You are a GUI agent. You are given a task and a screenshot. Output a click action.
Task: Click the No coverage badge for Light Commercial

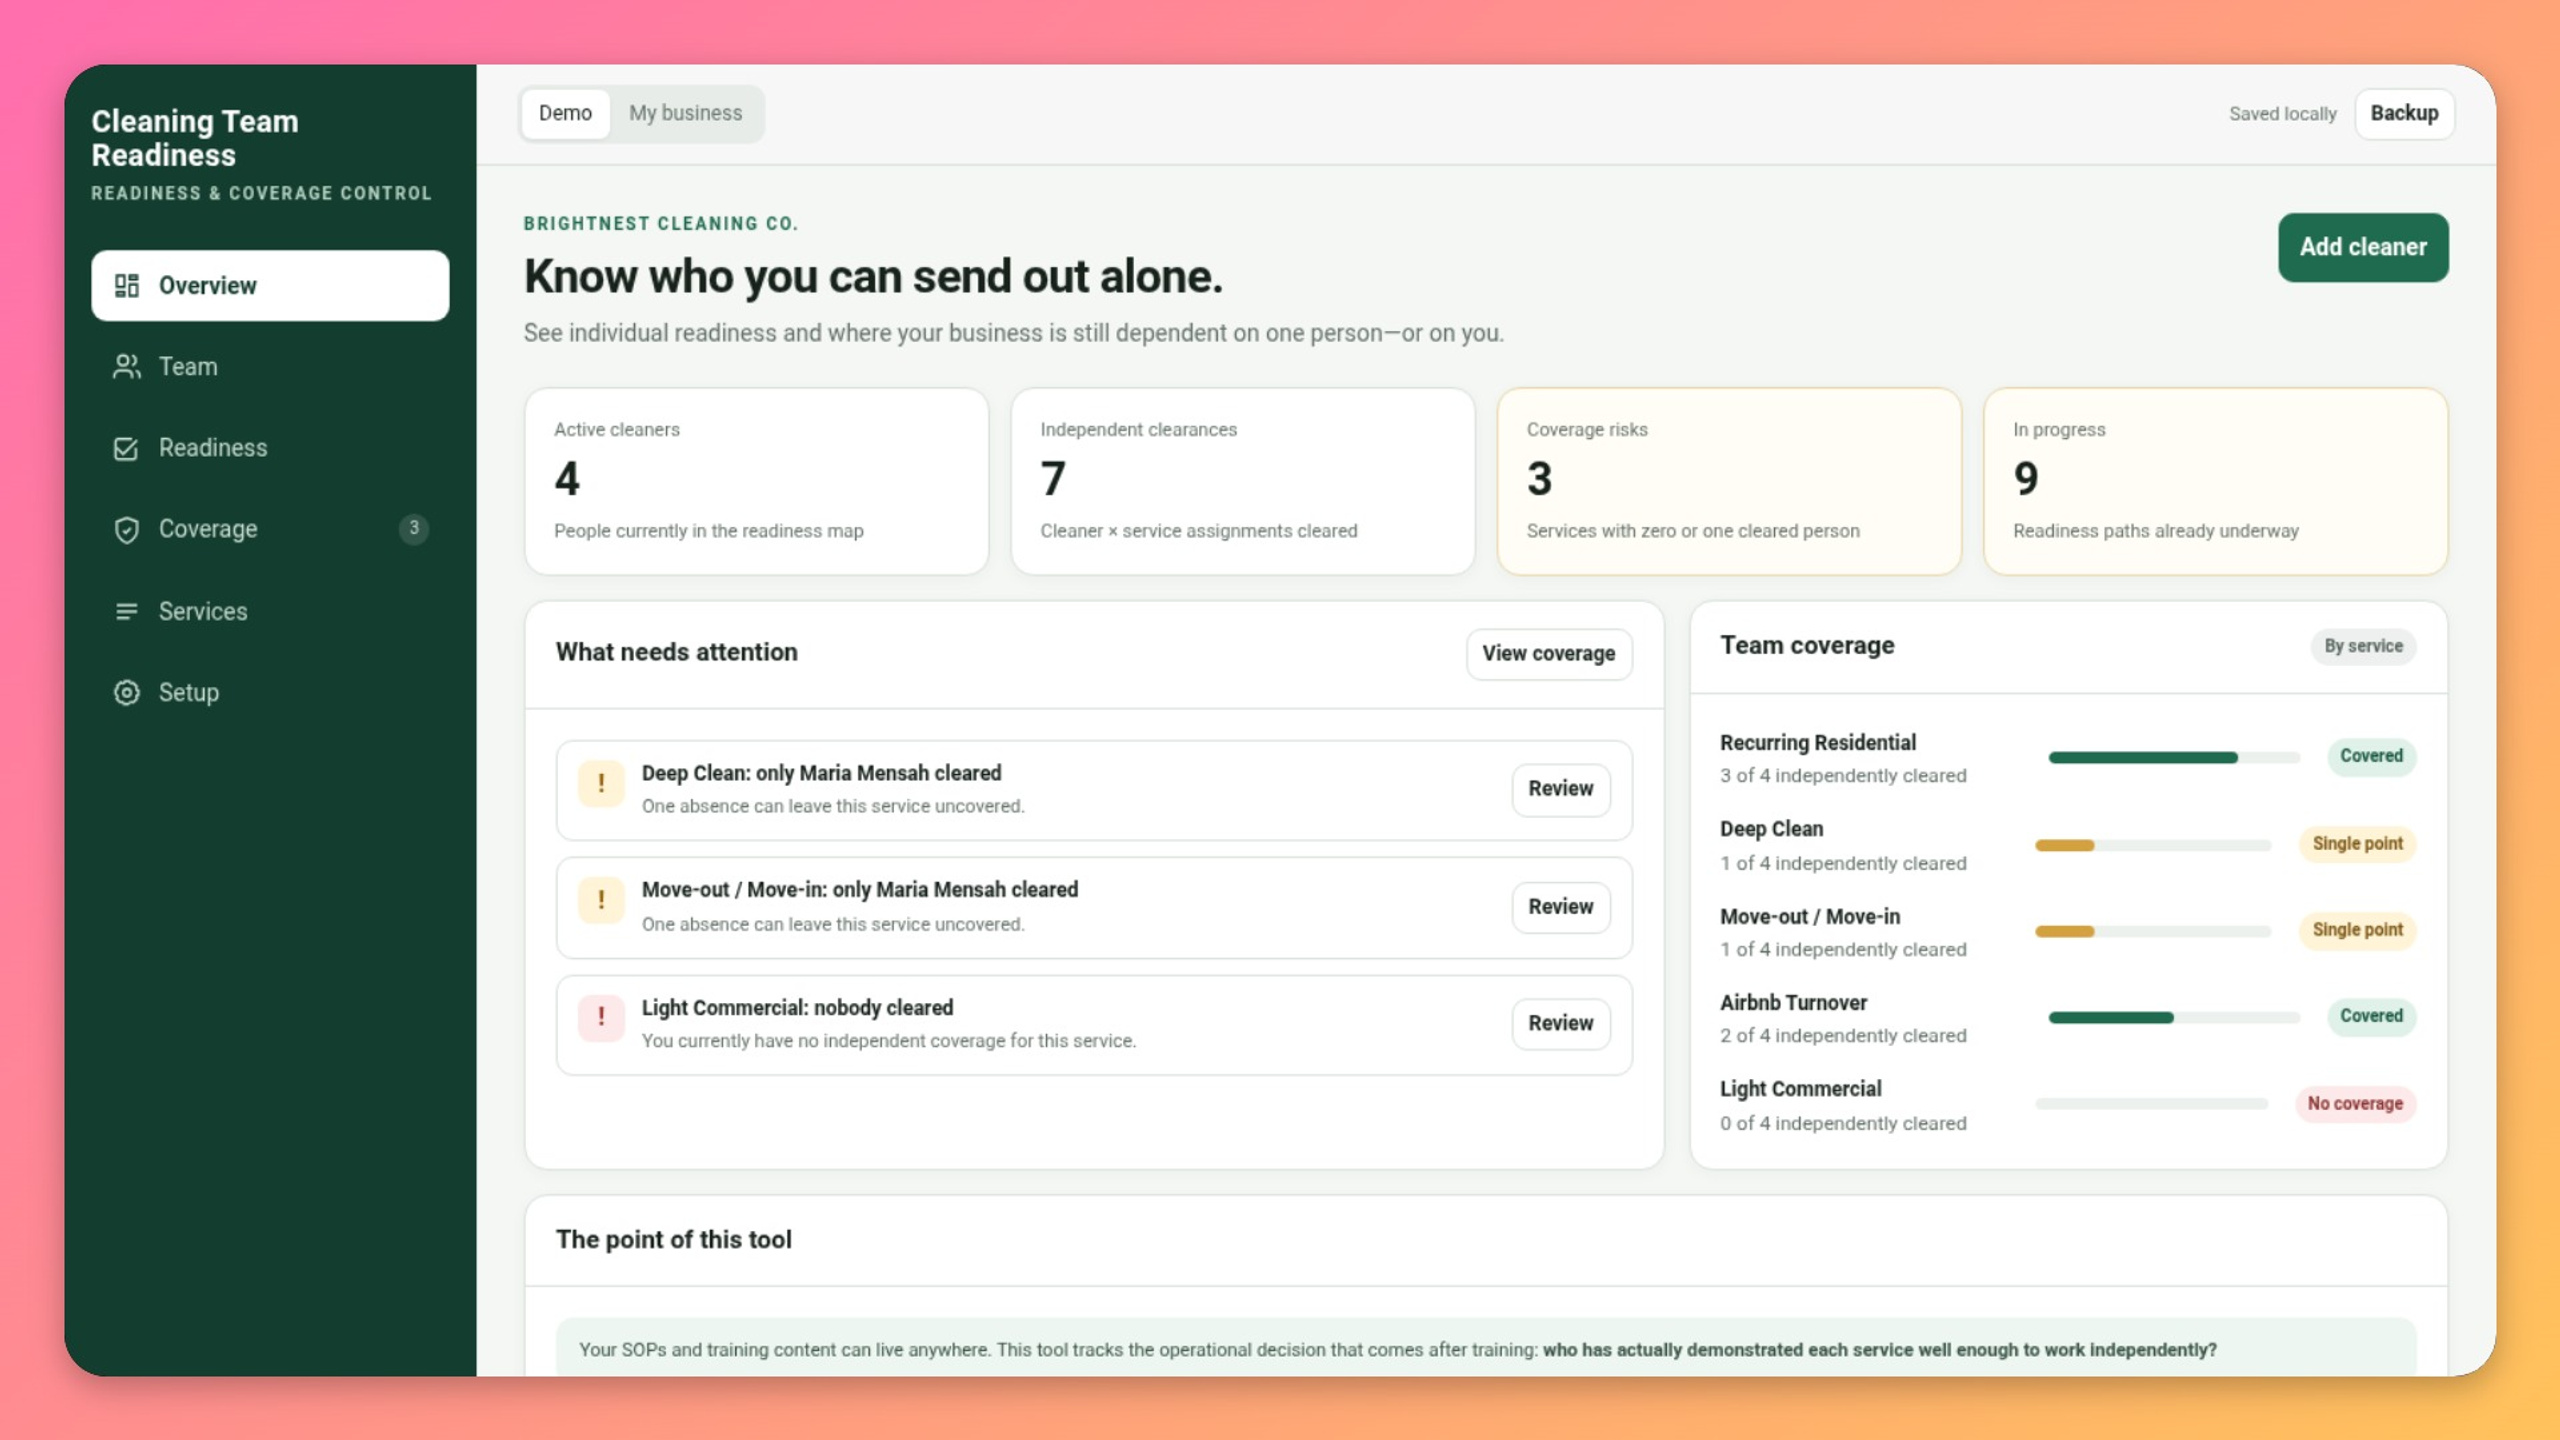pos(2355,1103)
